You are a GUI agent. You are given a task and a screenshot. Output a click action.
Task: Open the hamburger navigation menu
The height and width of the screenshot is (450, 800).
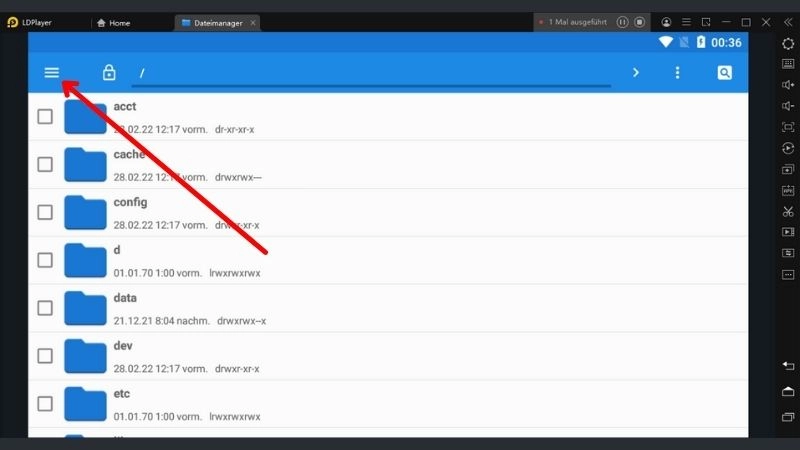click(52, 72)
